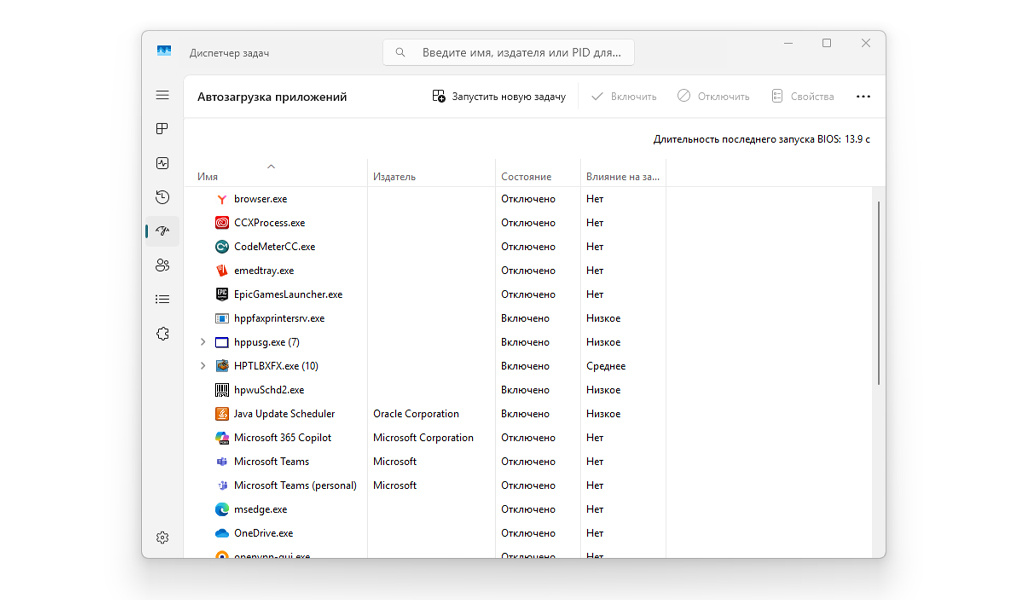
Task: Click the CCXProcess.exe Creative Cloud icon
Action: click(x=222, y=223)
